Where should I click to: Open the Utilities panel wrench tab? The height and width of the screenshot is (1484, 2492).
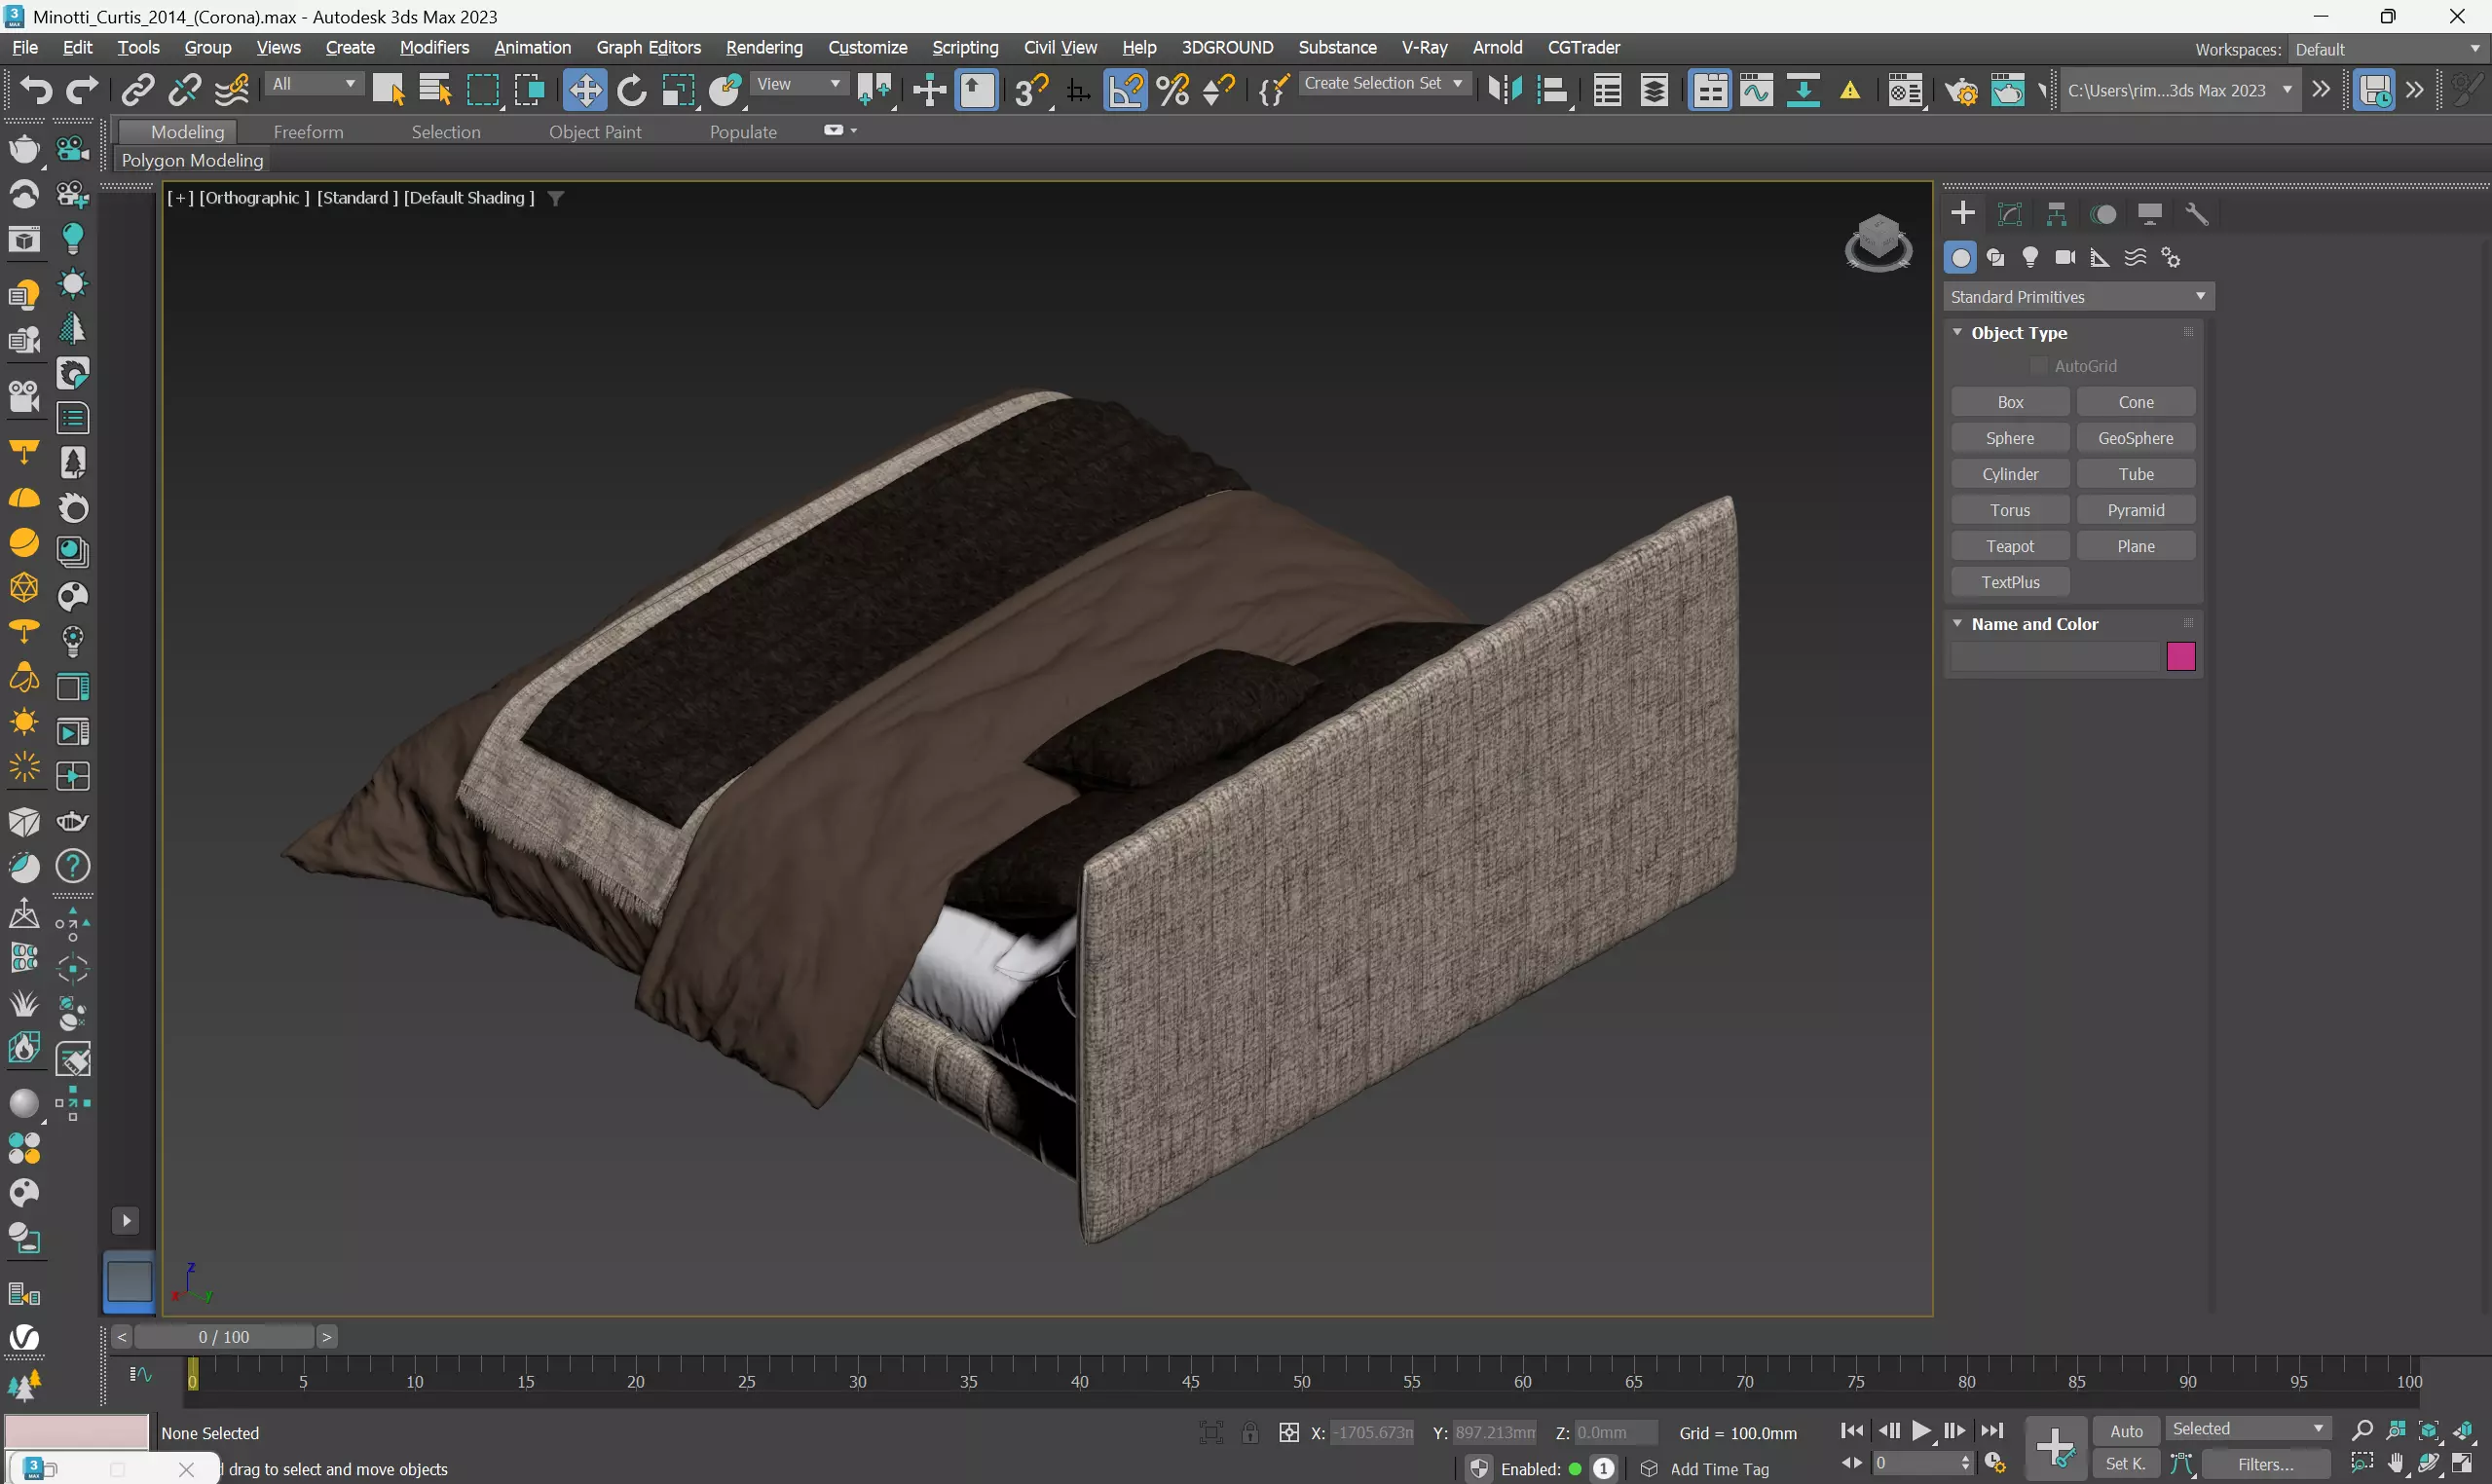tap(2196, 214)
